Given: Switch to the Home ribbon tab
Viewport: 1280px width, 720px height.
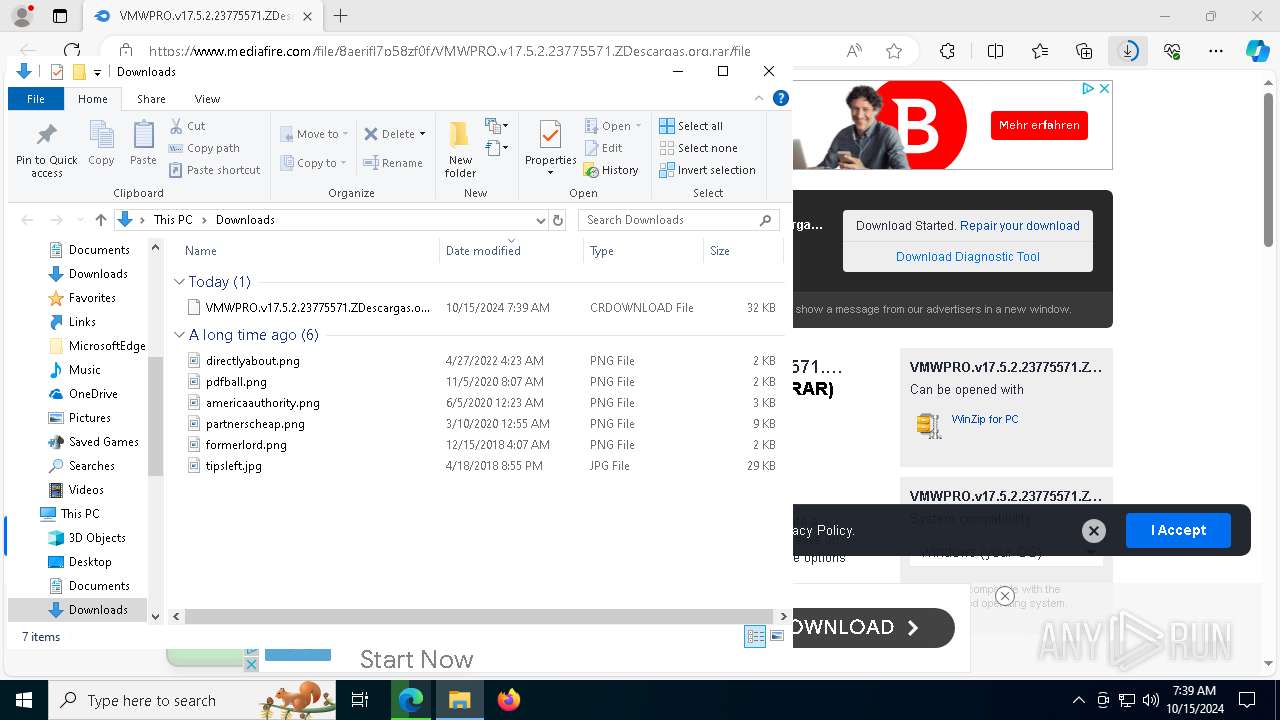Looking at the screenshot, I should tap(93, 99).
